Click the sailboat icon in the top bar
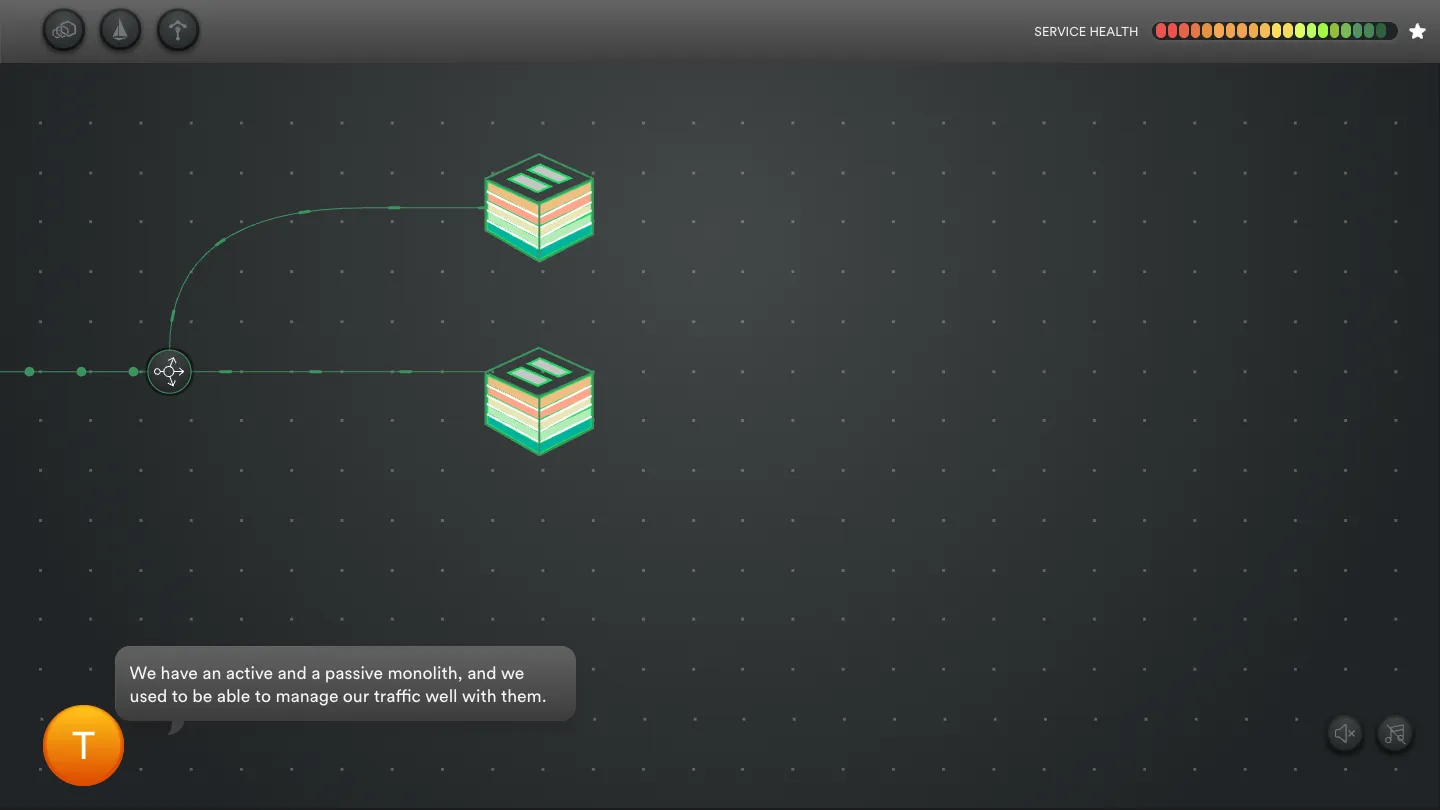The width and height of the screenshot is (1440, 810). 121,31
